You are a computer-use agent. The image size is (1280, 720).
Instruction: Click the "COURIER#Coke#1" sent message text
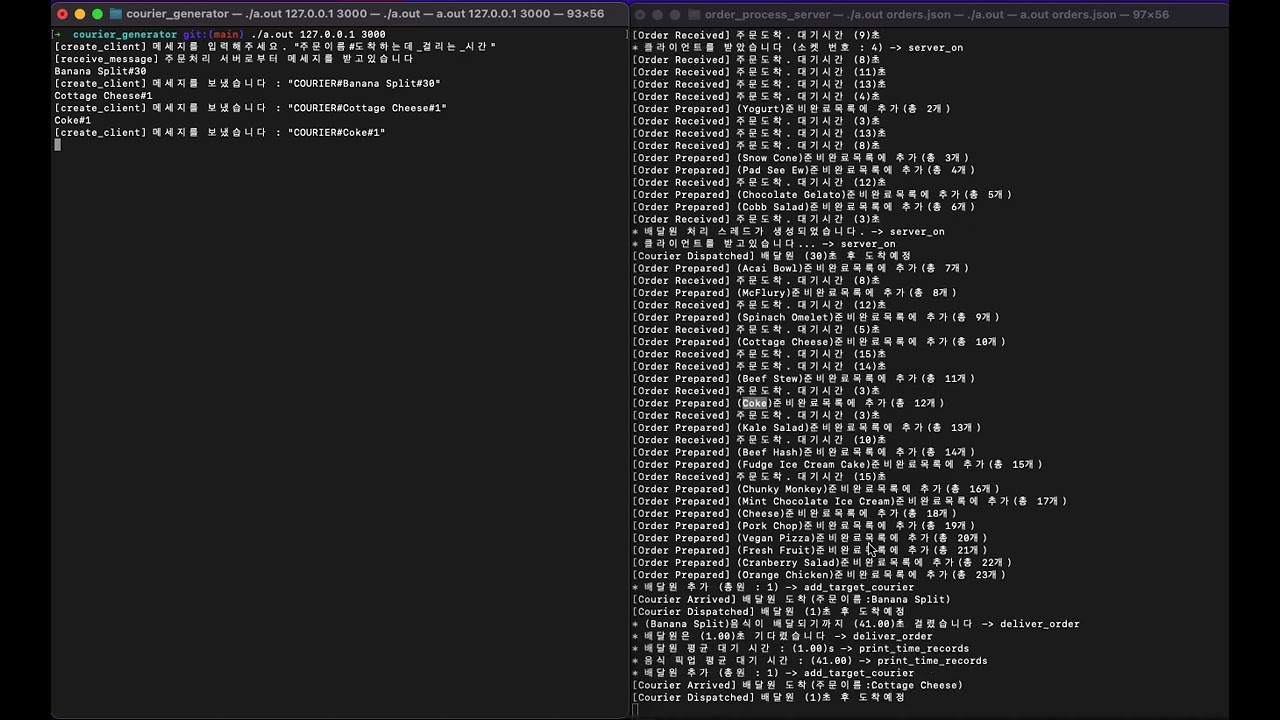pos(336,133)
